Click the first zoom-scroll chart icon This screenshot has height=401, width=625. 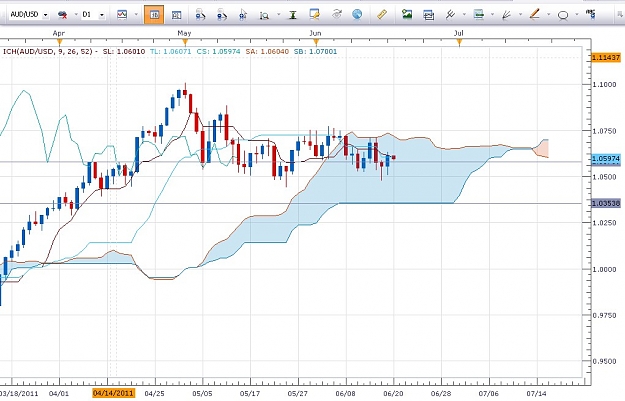pos(200,15)
